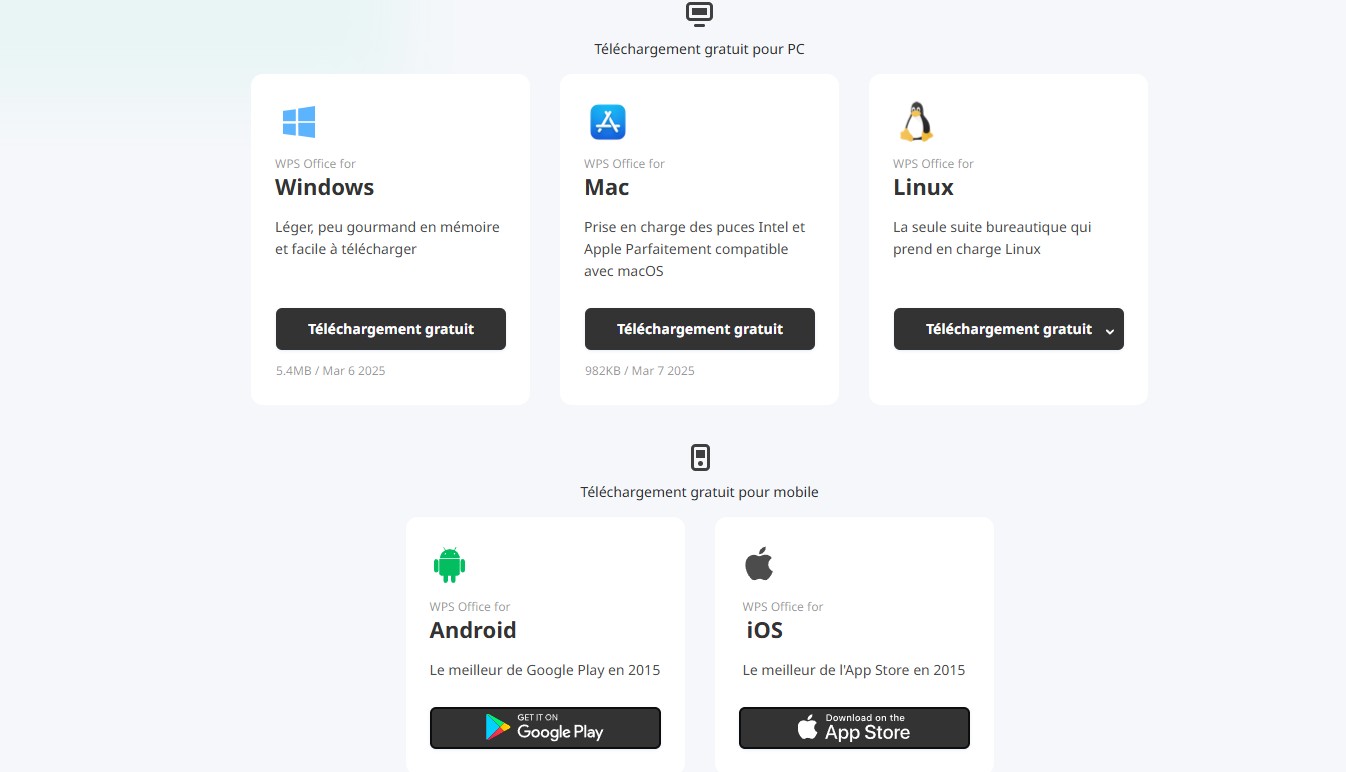
Task: Click the Apple logo inside the App Store badge
Action: click(807, 728)
